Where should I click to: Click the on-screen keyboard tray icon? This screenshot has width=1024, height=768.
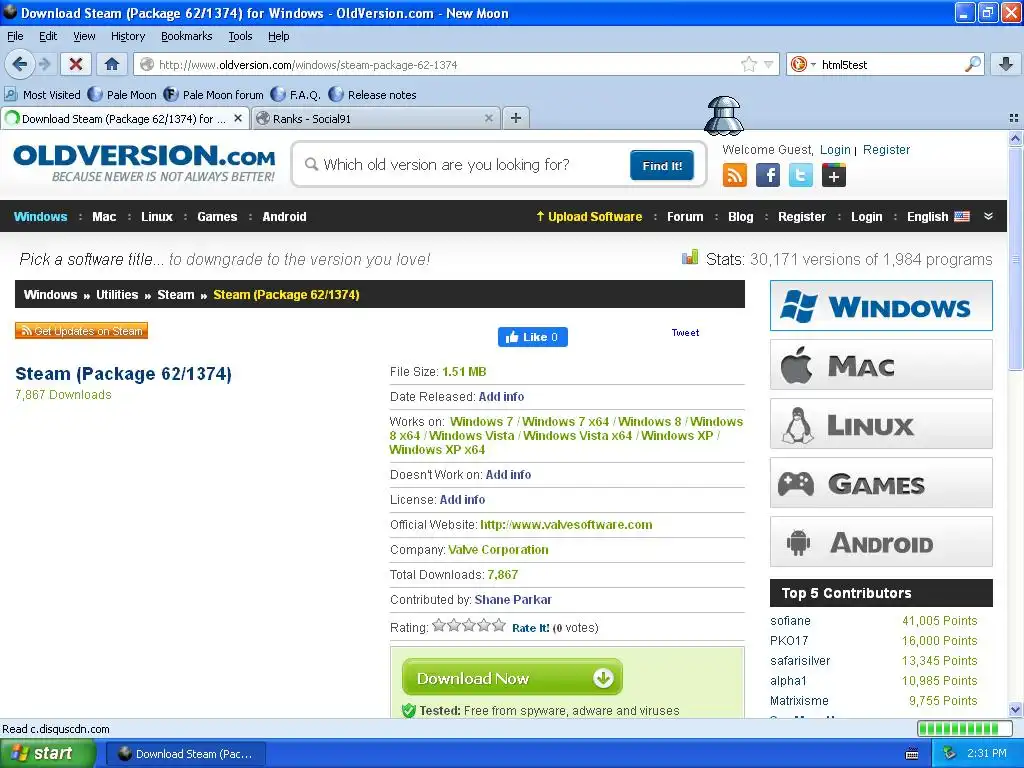(x=912, y=754)
